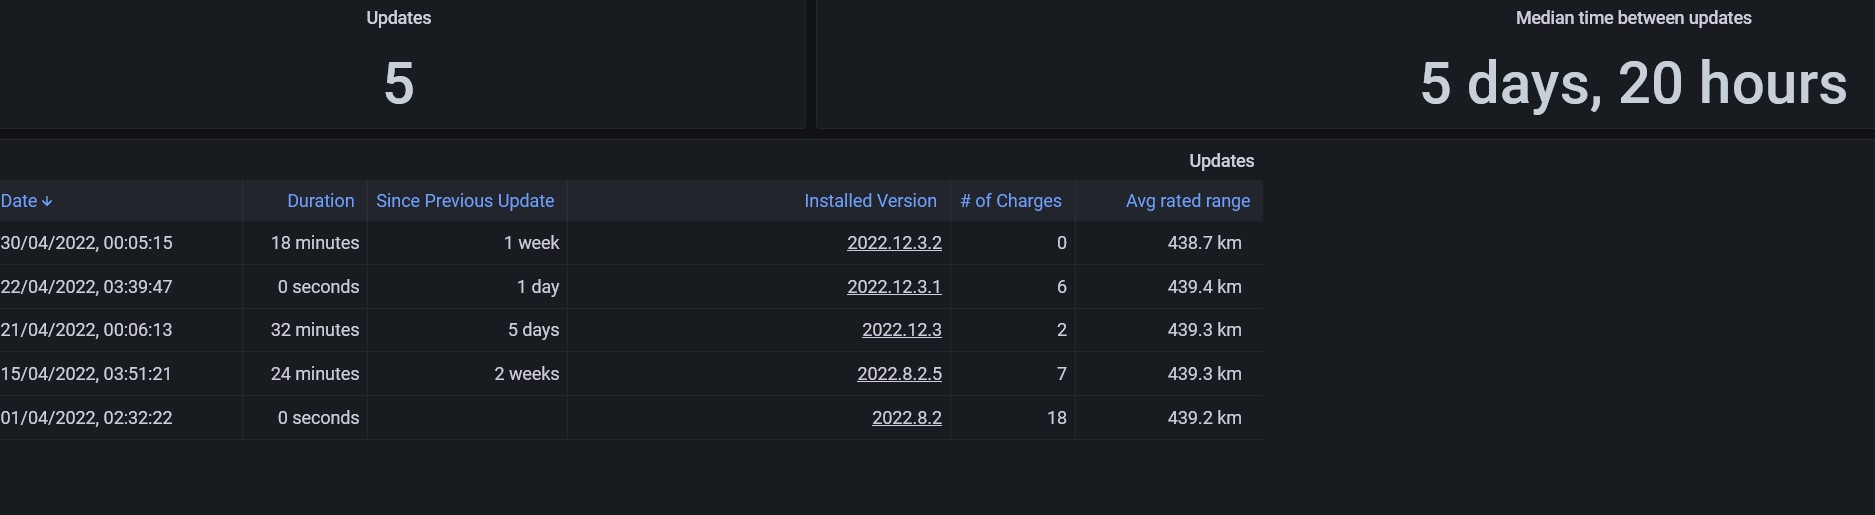This screenshot has height=515, width=1875.
Task: Sort by Since Previous Update column
Action: click(465, 201)
